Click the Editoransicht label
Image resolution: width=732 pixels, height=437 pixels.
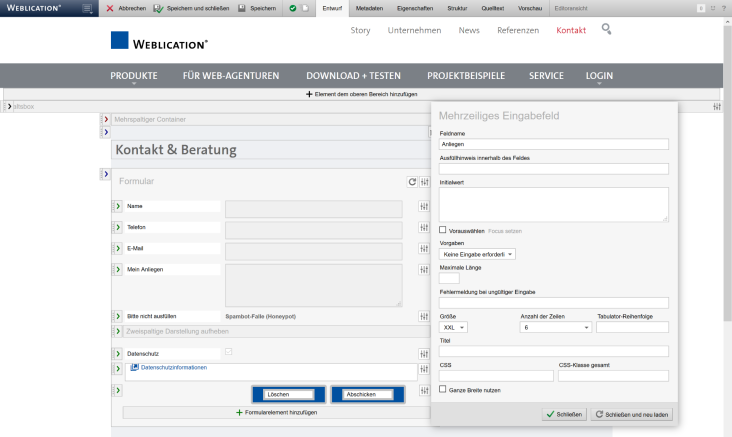click(x=571, y=8)
